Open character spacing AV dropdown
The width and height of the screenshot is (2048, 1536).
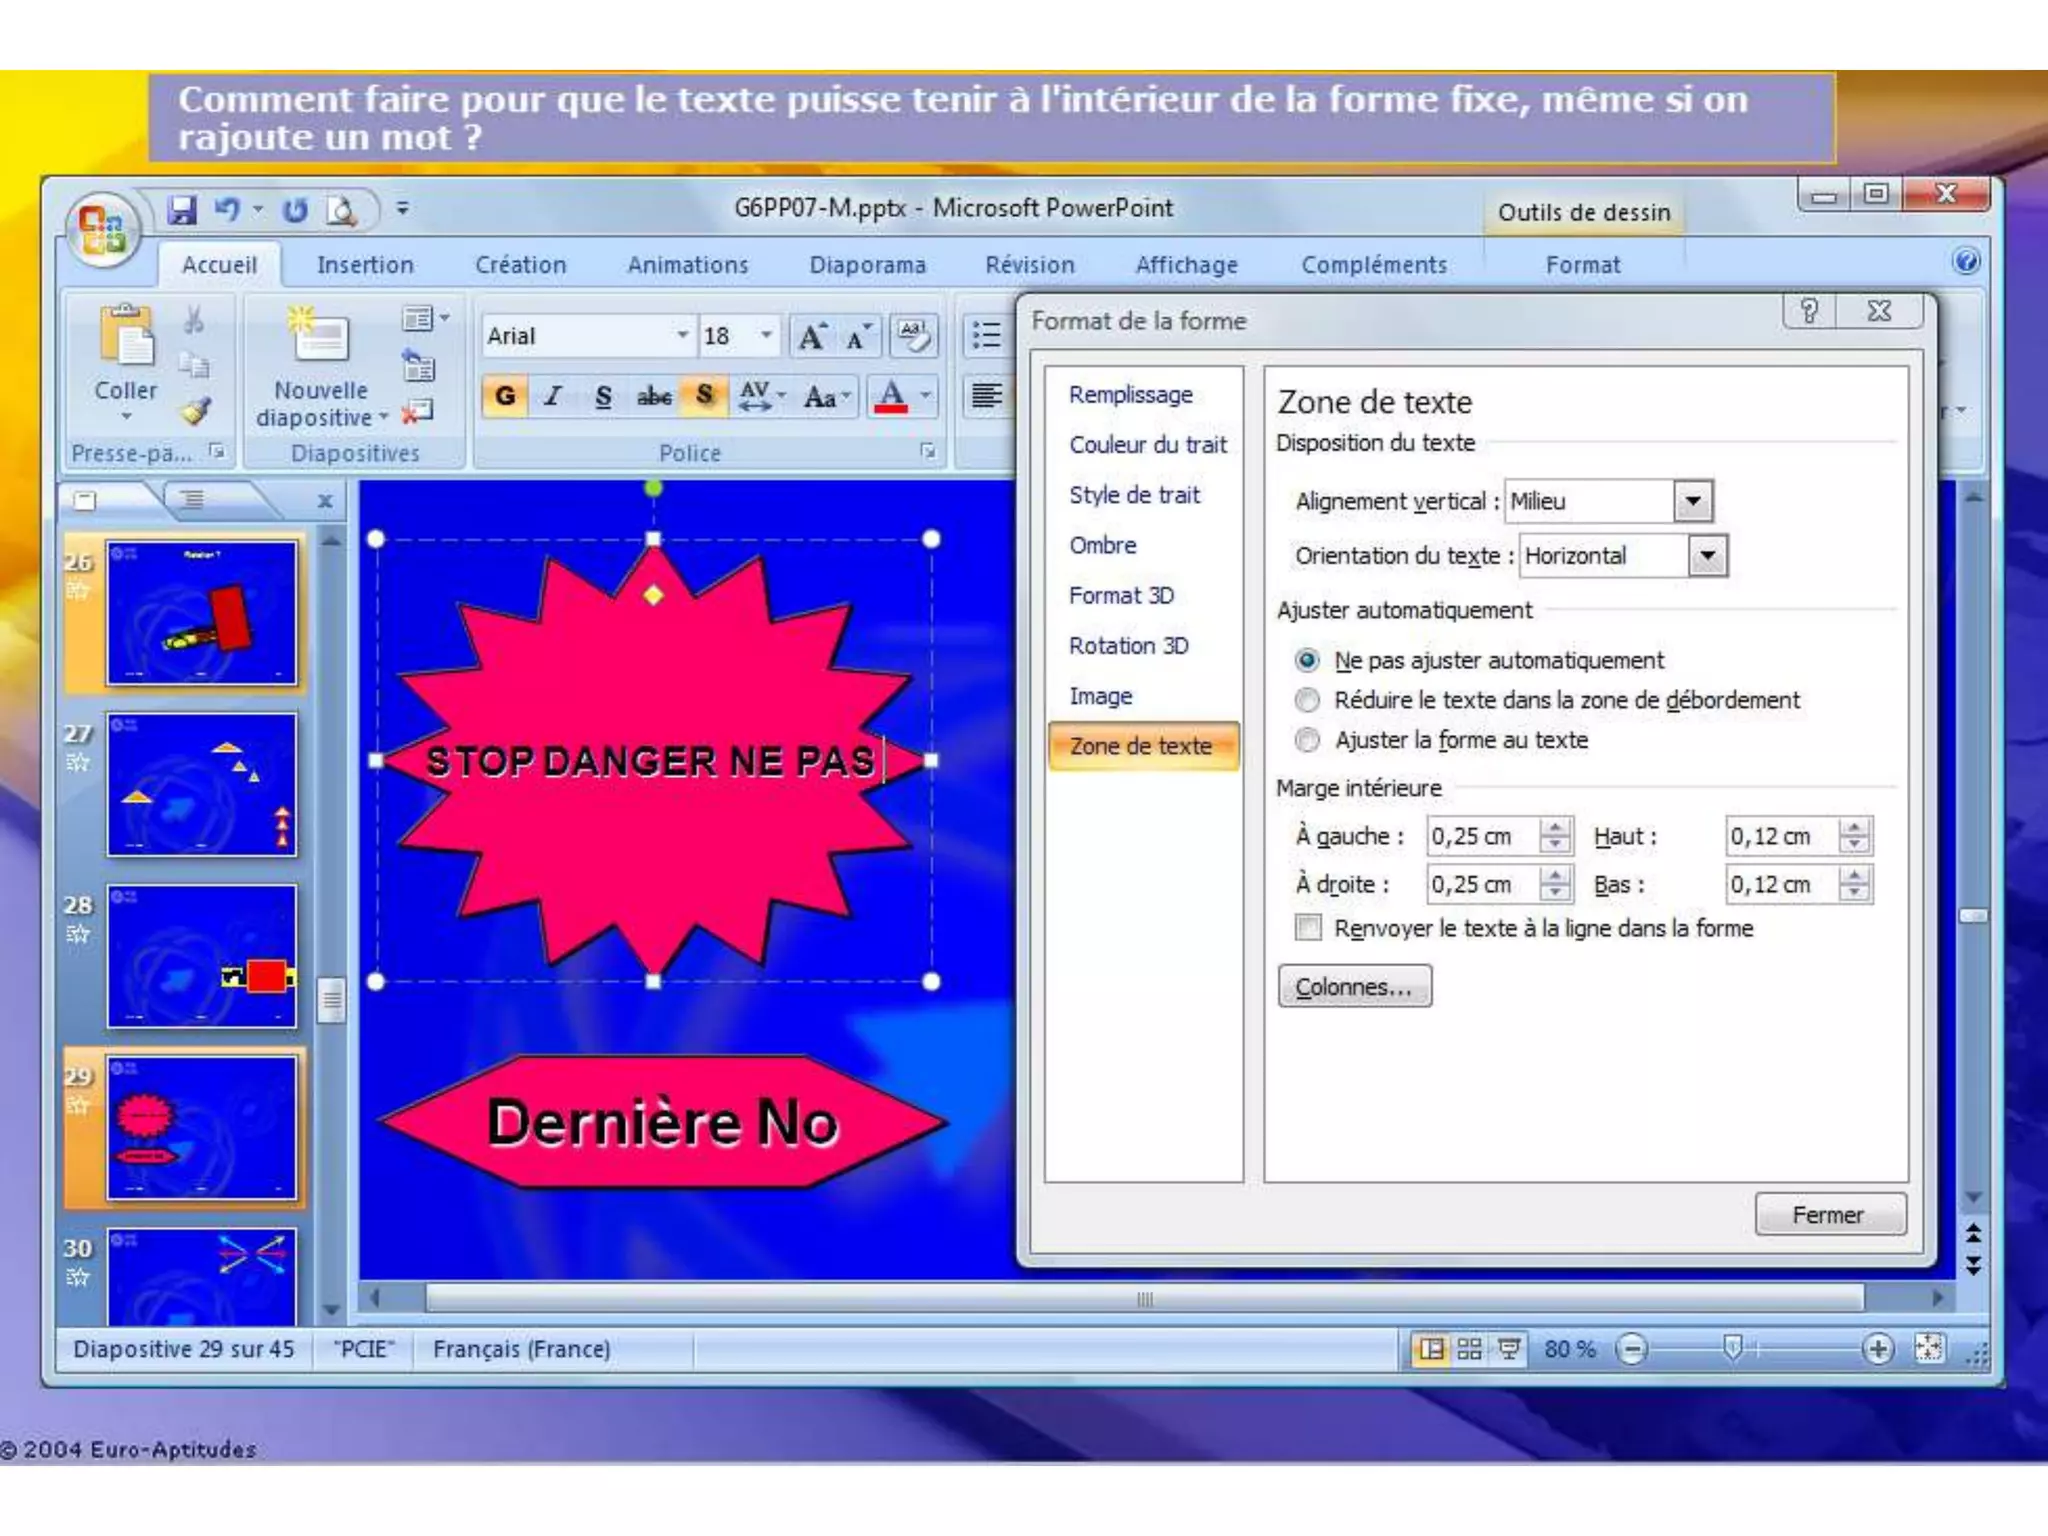pos(762,396)
